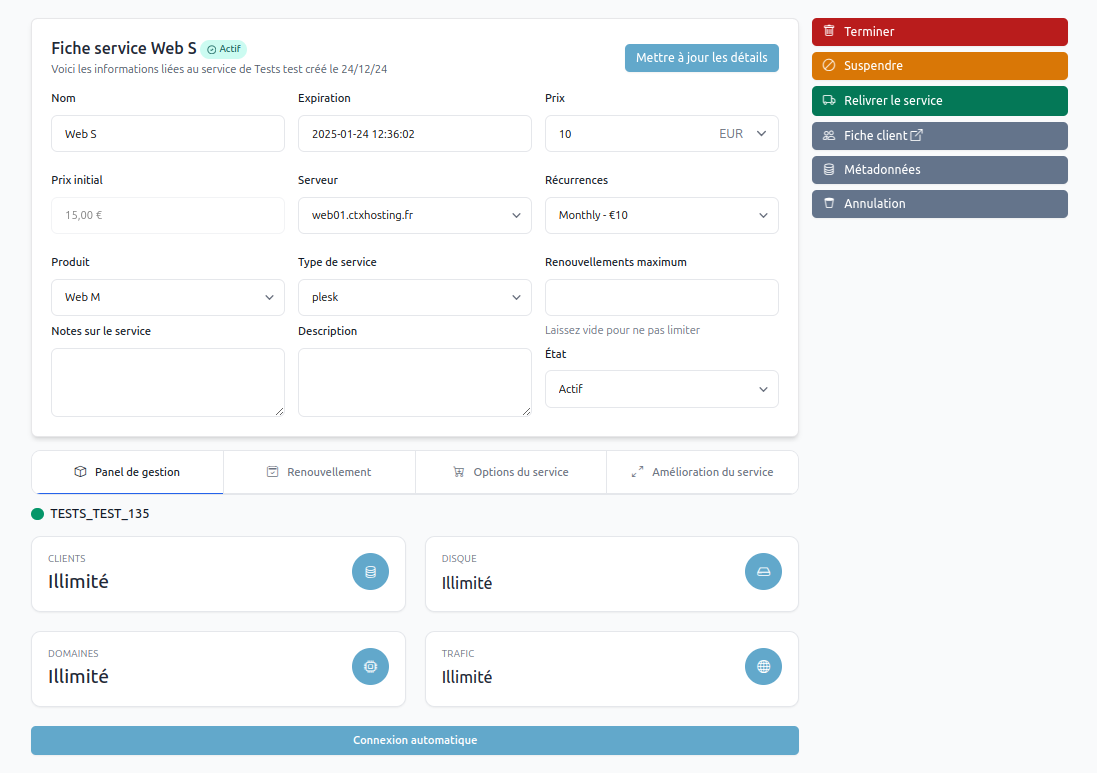This screenshot has height=773, width=1097.
Task: Open the Options du service tab
Action: click(x=510, y=472)
